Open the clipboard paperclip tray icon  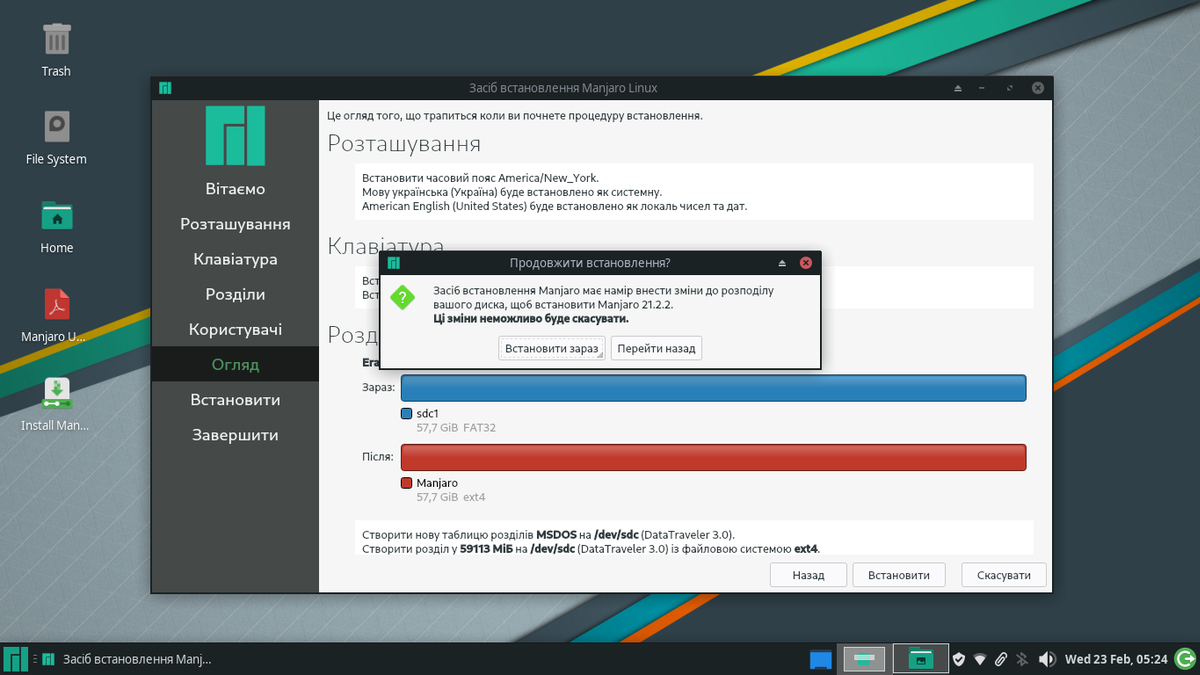point(1001,659)
